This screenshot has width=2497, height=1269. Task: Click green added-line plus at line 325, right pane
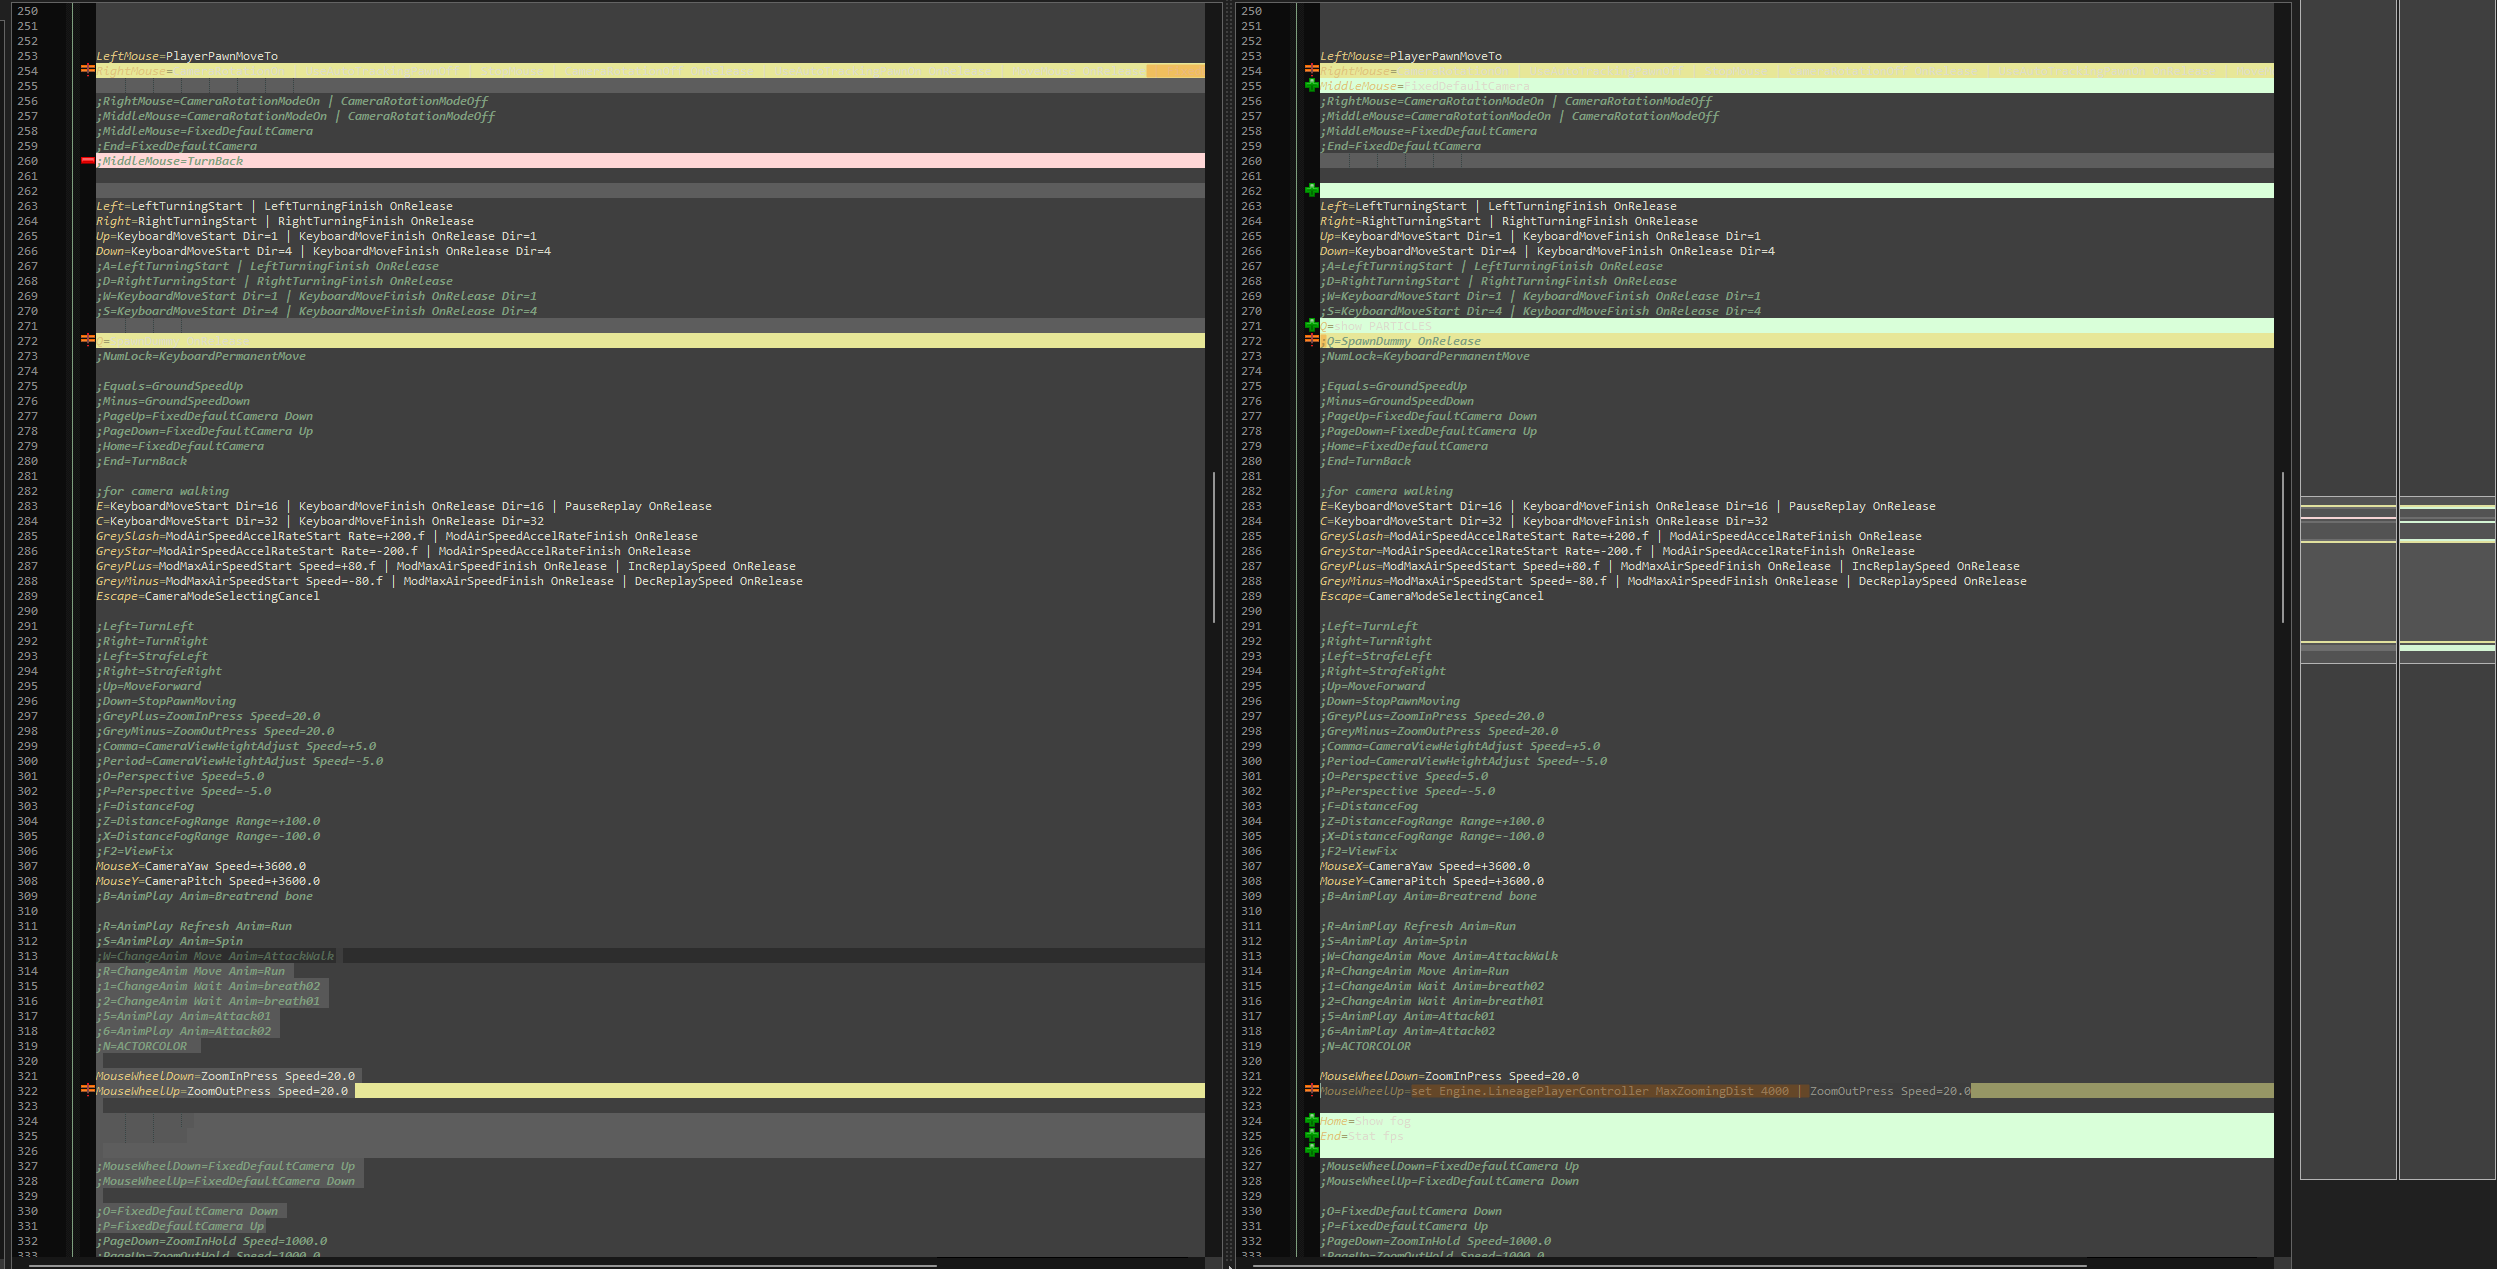coord(1312,1135)
